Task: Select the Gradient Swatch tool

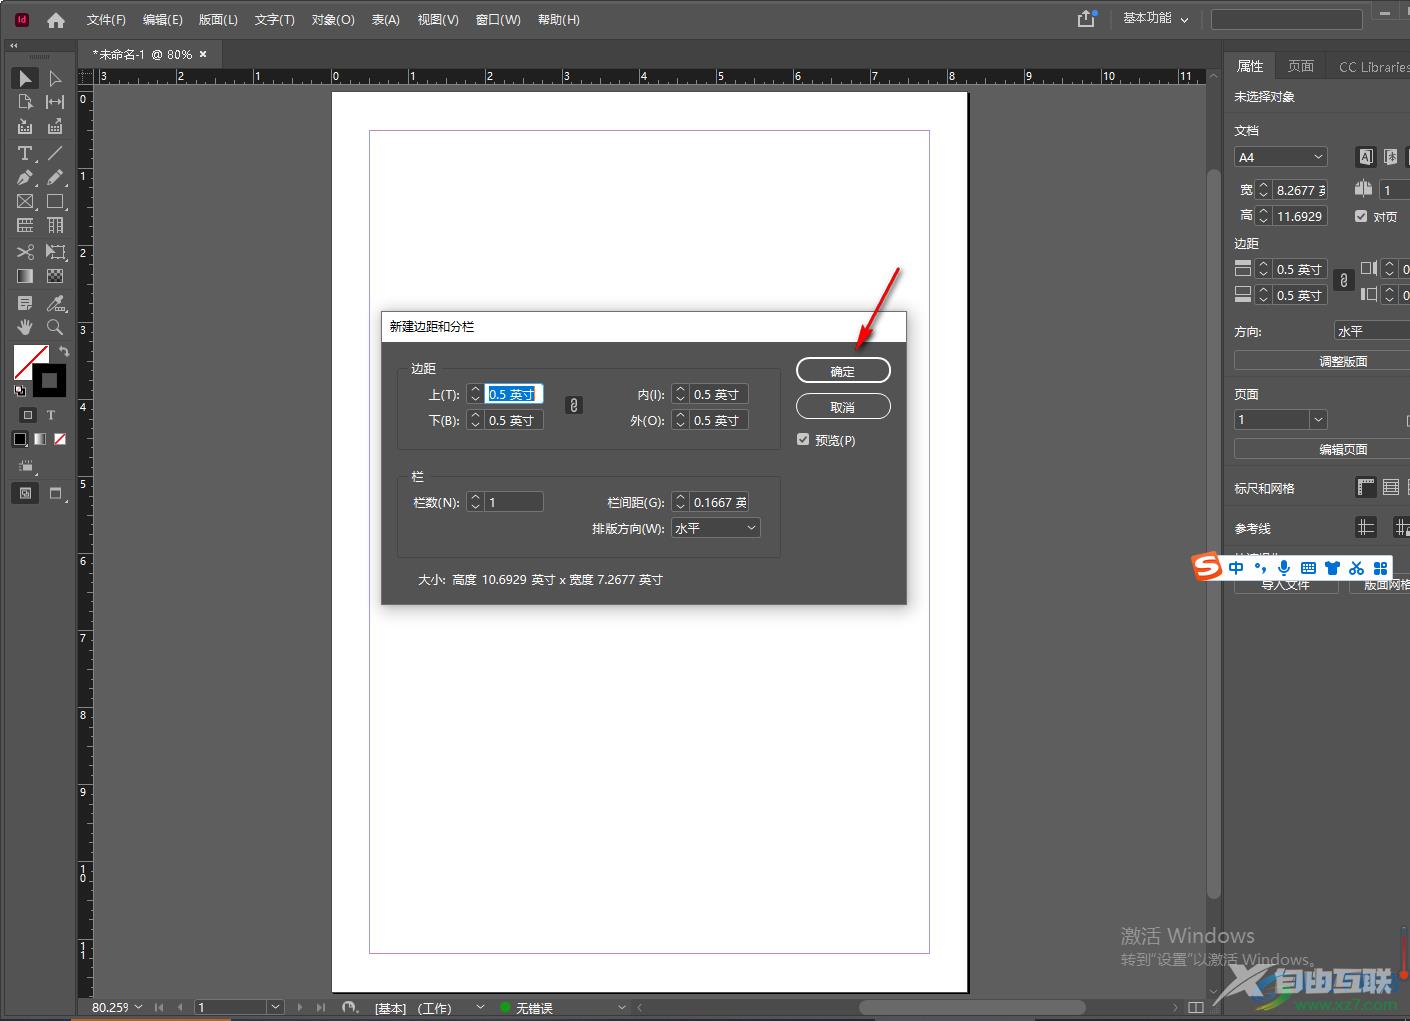Action: tap(25, 276)
